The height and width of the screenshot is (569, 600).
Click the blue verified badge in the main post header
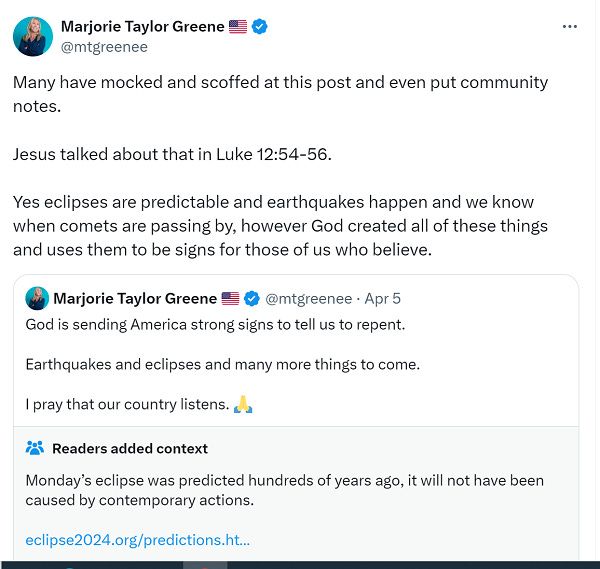click(259, 27)
